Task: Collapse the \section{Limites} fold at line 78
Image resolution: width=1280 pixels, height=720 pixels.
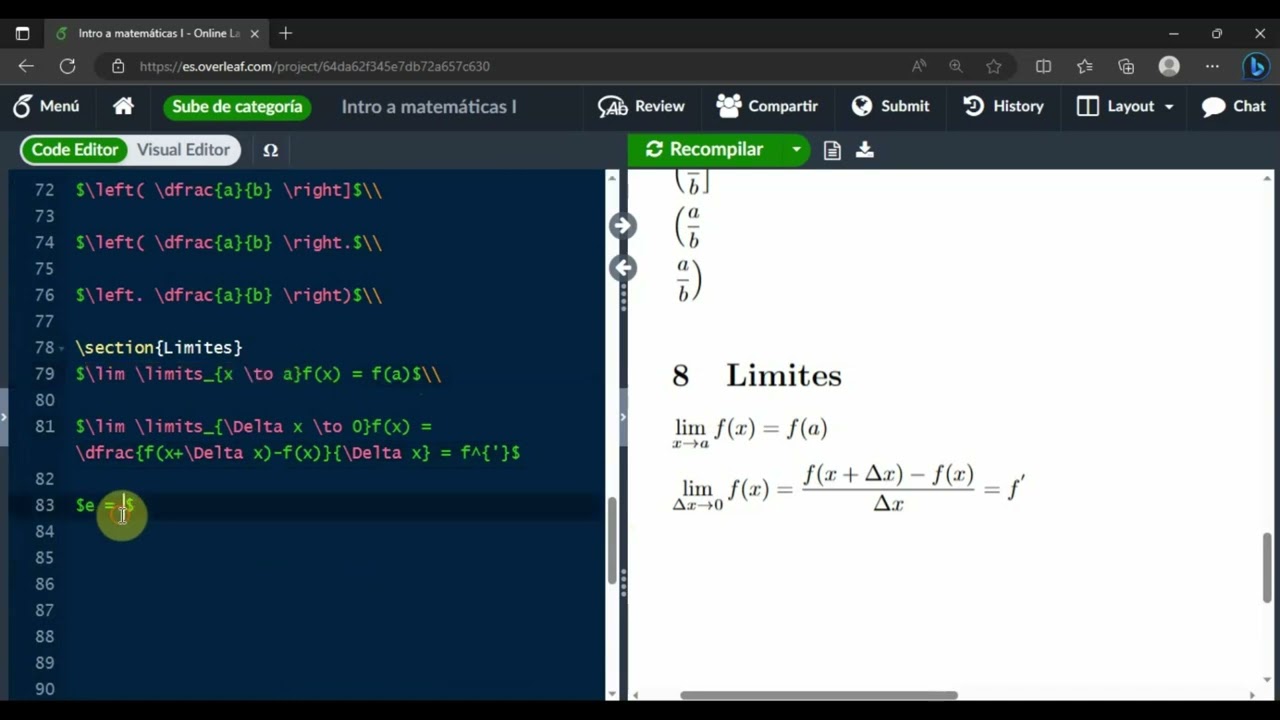Action: (62, 348)
